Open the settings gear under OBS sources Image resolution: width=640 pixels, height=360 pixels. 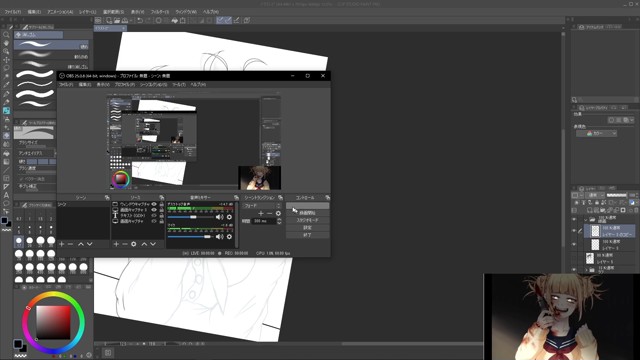pyautogui.click(x=133, y=244)
